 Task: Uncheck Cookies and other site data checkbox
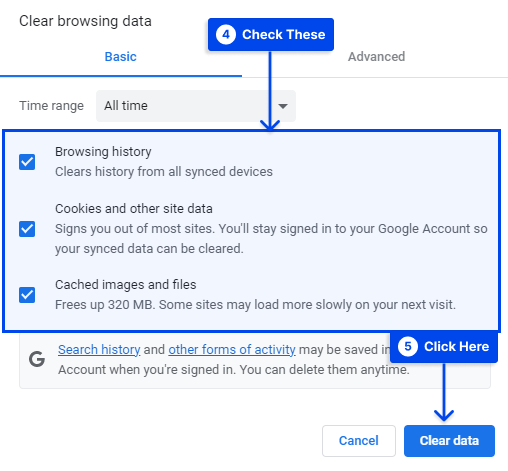27,229
